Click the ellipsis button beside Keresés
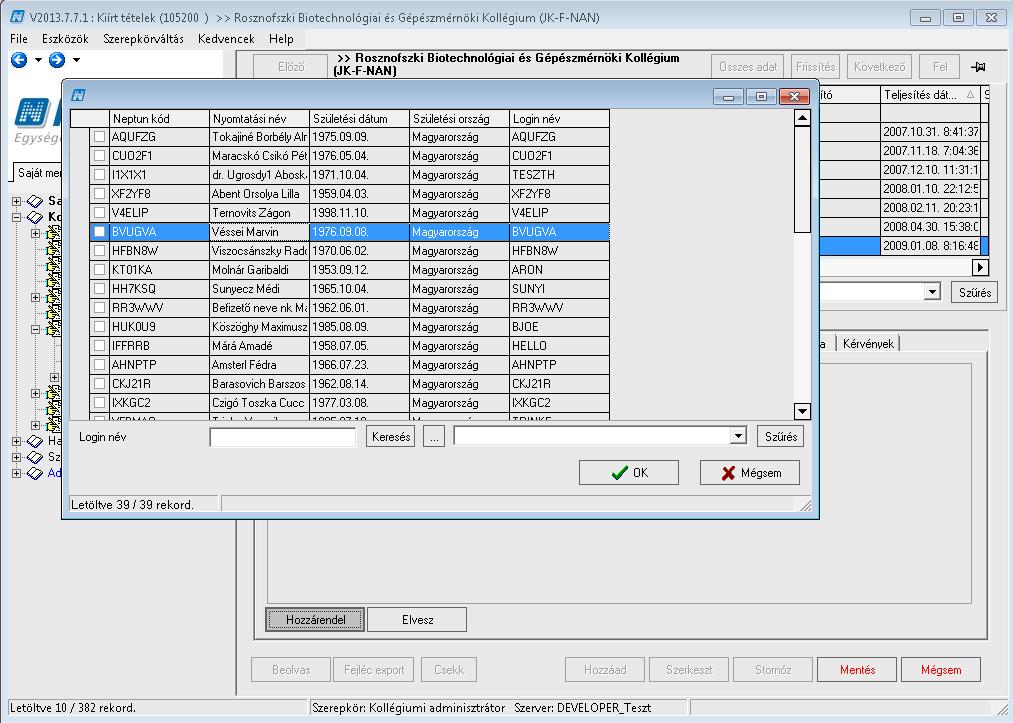Viewport: 1013px width, 723px height. coord(434,437)
